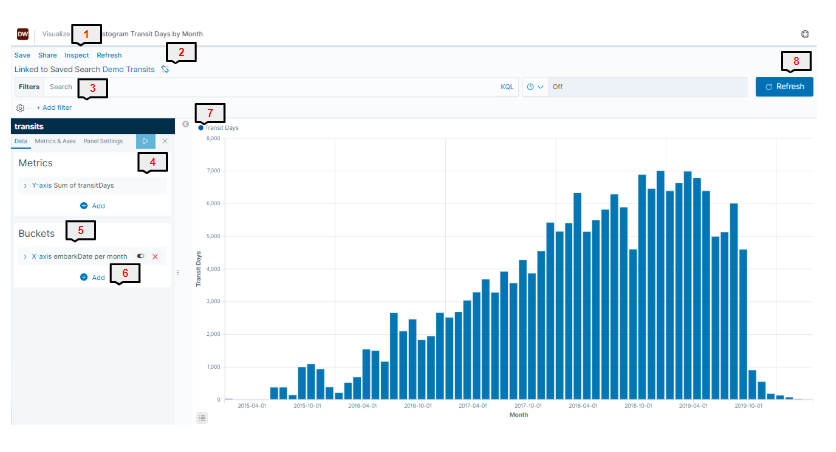Toggle the KQL query language option
The width and height of the screenshot is (836, 452).
(x=507, y=87)
